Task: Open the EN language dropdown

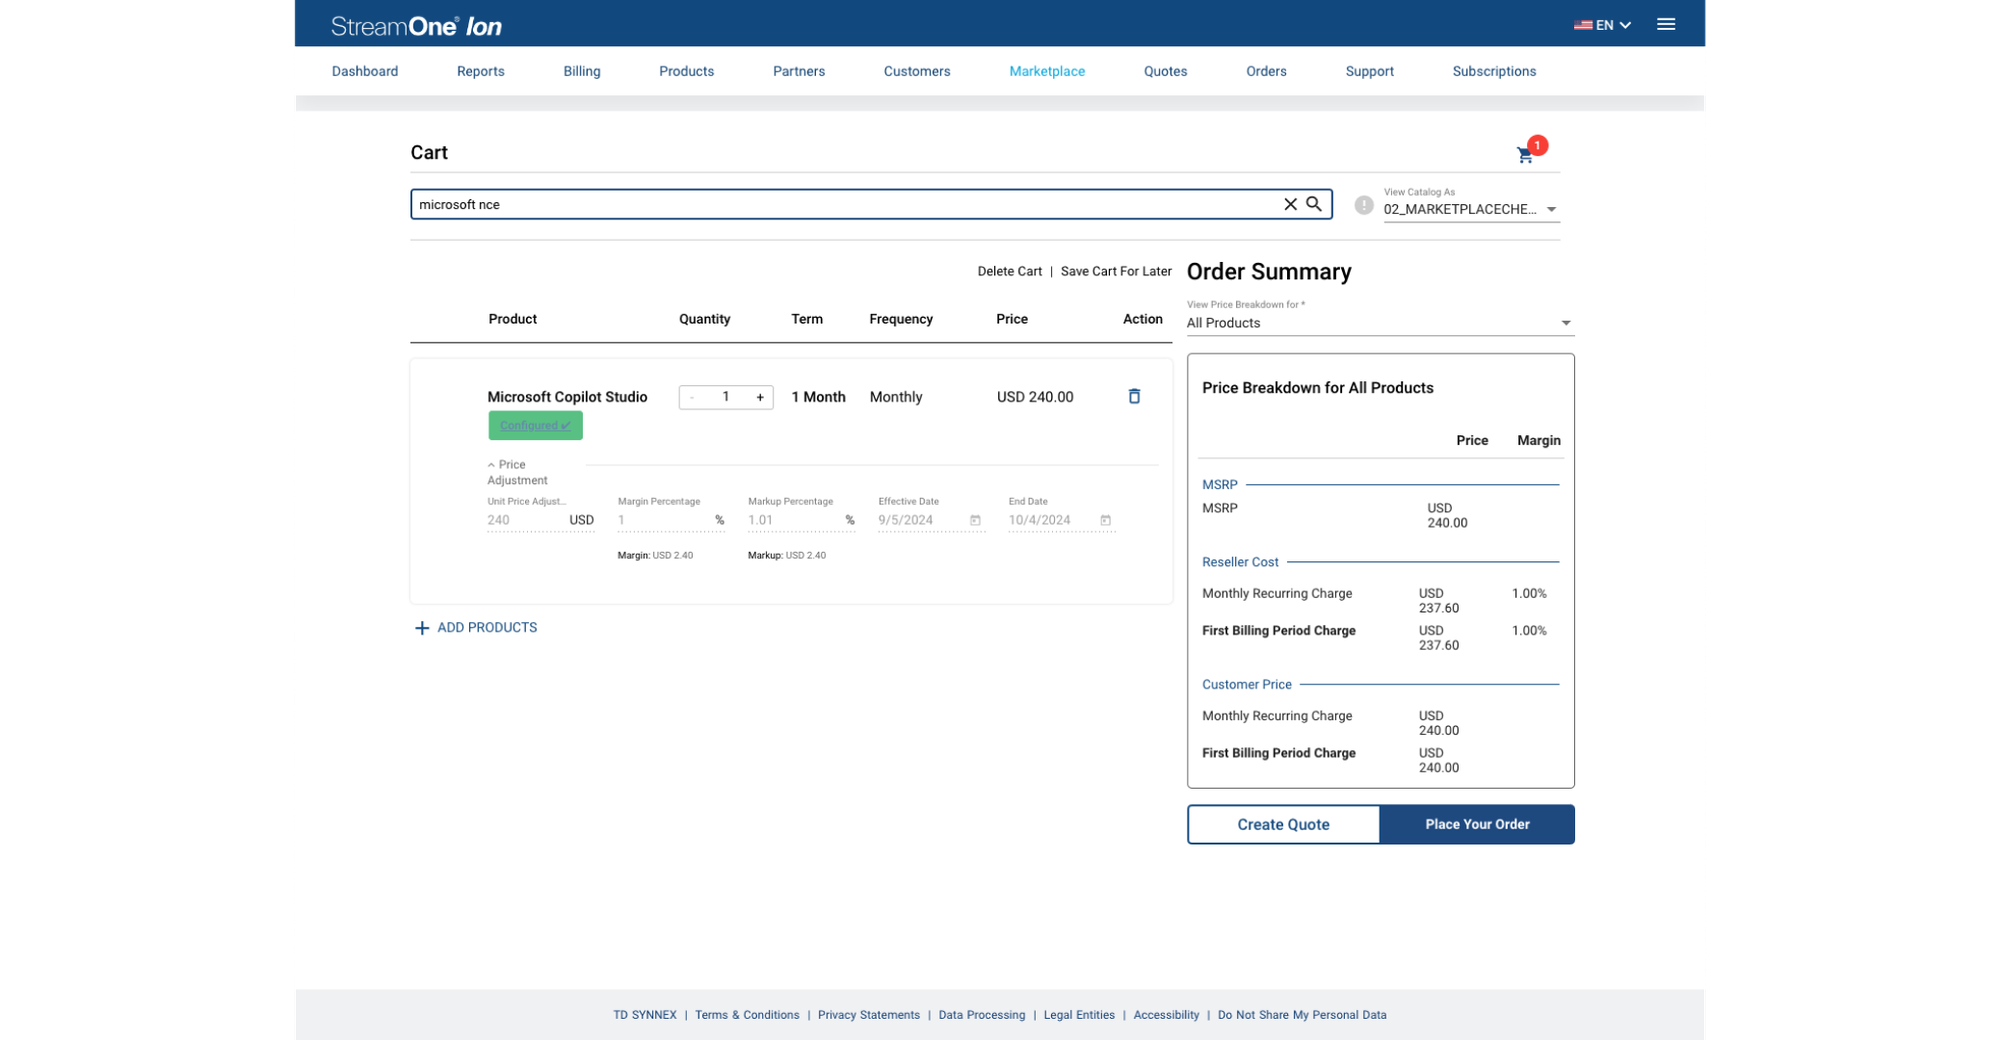Action: click(x=1602, y=25)
